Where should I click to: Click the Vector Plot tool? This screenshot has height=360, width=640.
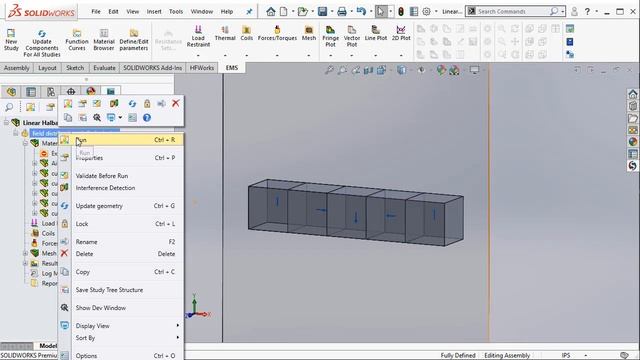click(351, 36)
